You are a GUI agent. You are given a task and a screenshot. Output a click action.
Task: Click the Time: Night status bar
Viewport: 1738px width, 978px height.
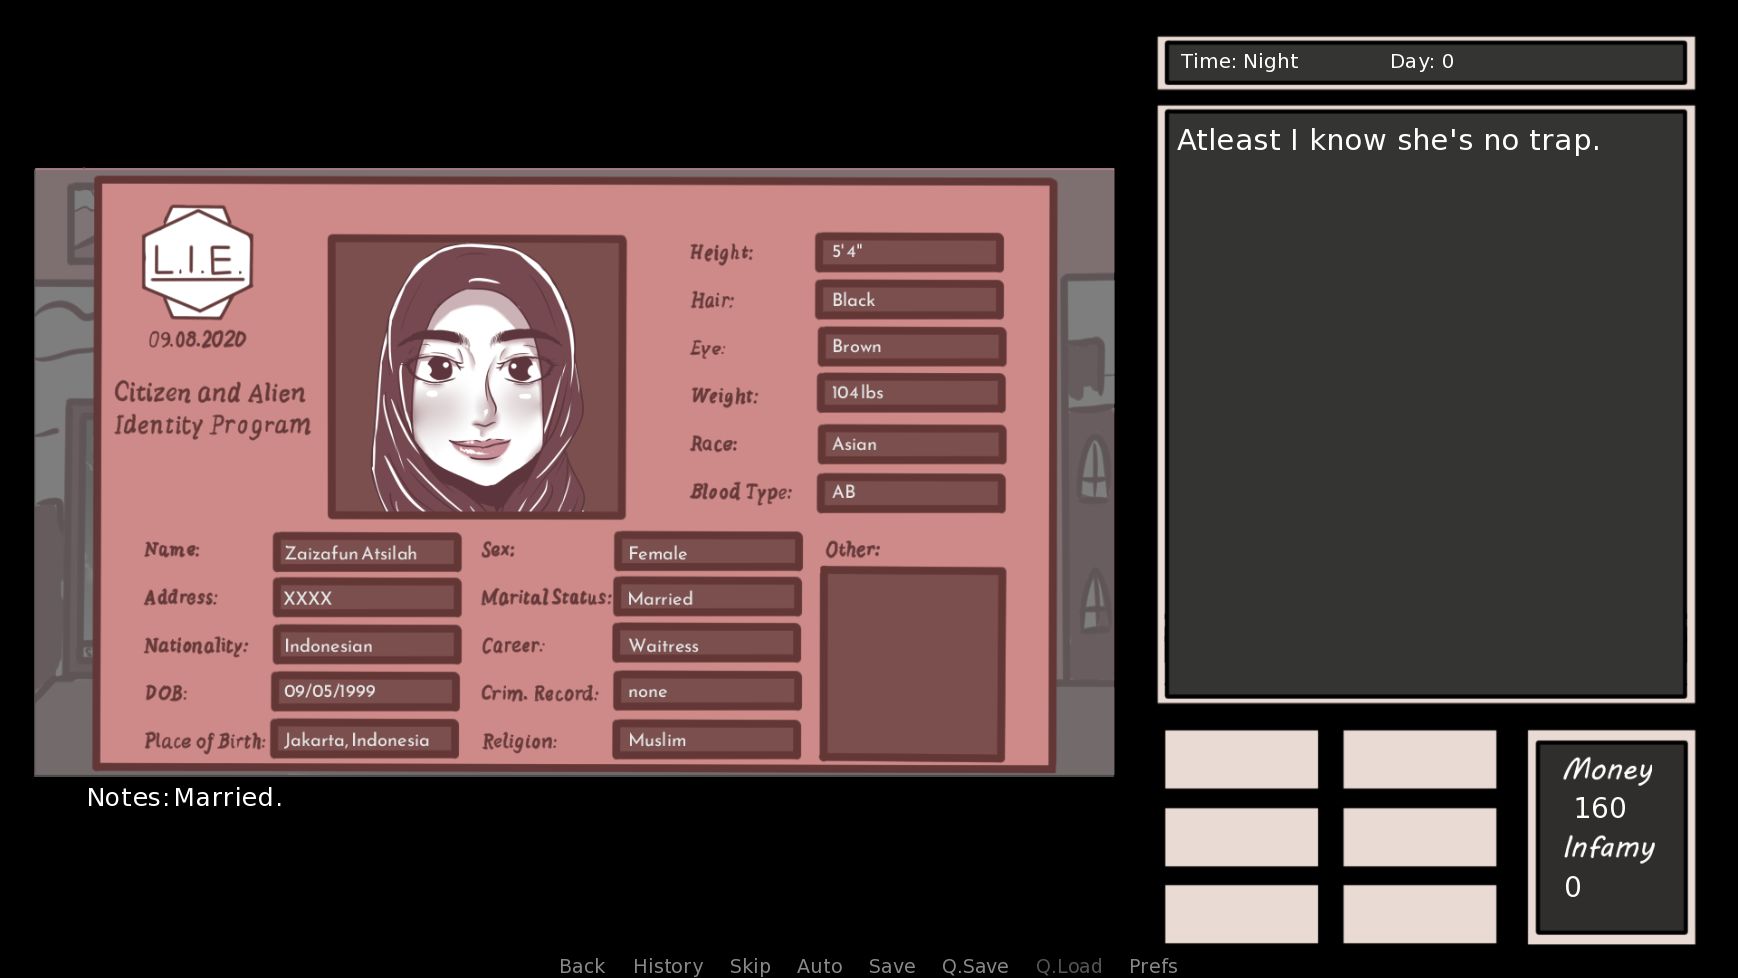pyautogui.click(x=1425, y=62)
